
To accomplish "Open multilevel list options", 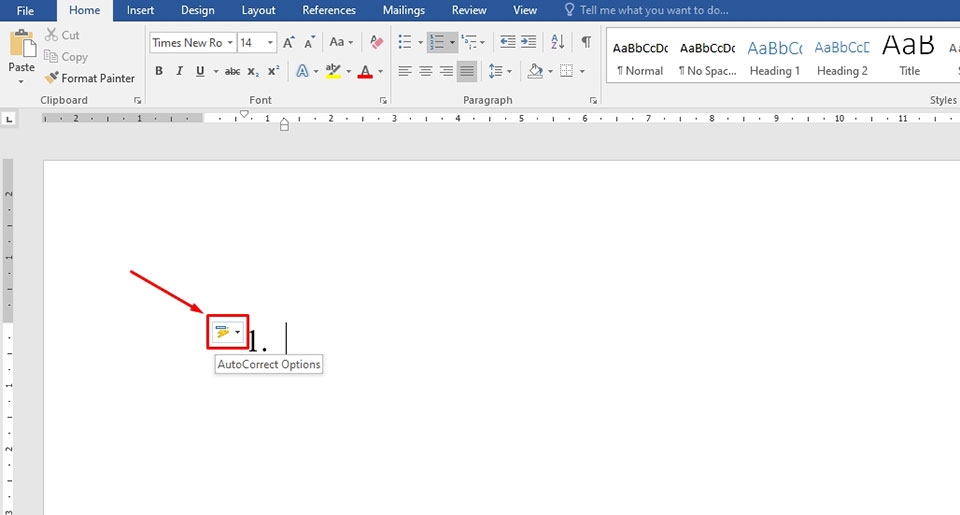I will [473, 42].
